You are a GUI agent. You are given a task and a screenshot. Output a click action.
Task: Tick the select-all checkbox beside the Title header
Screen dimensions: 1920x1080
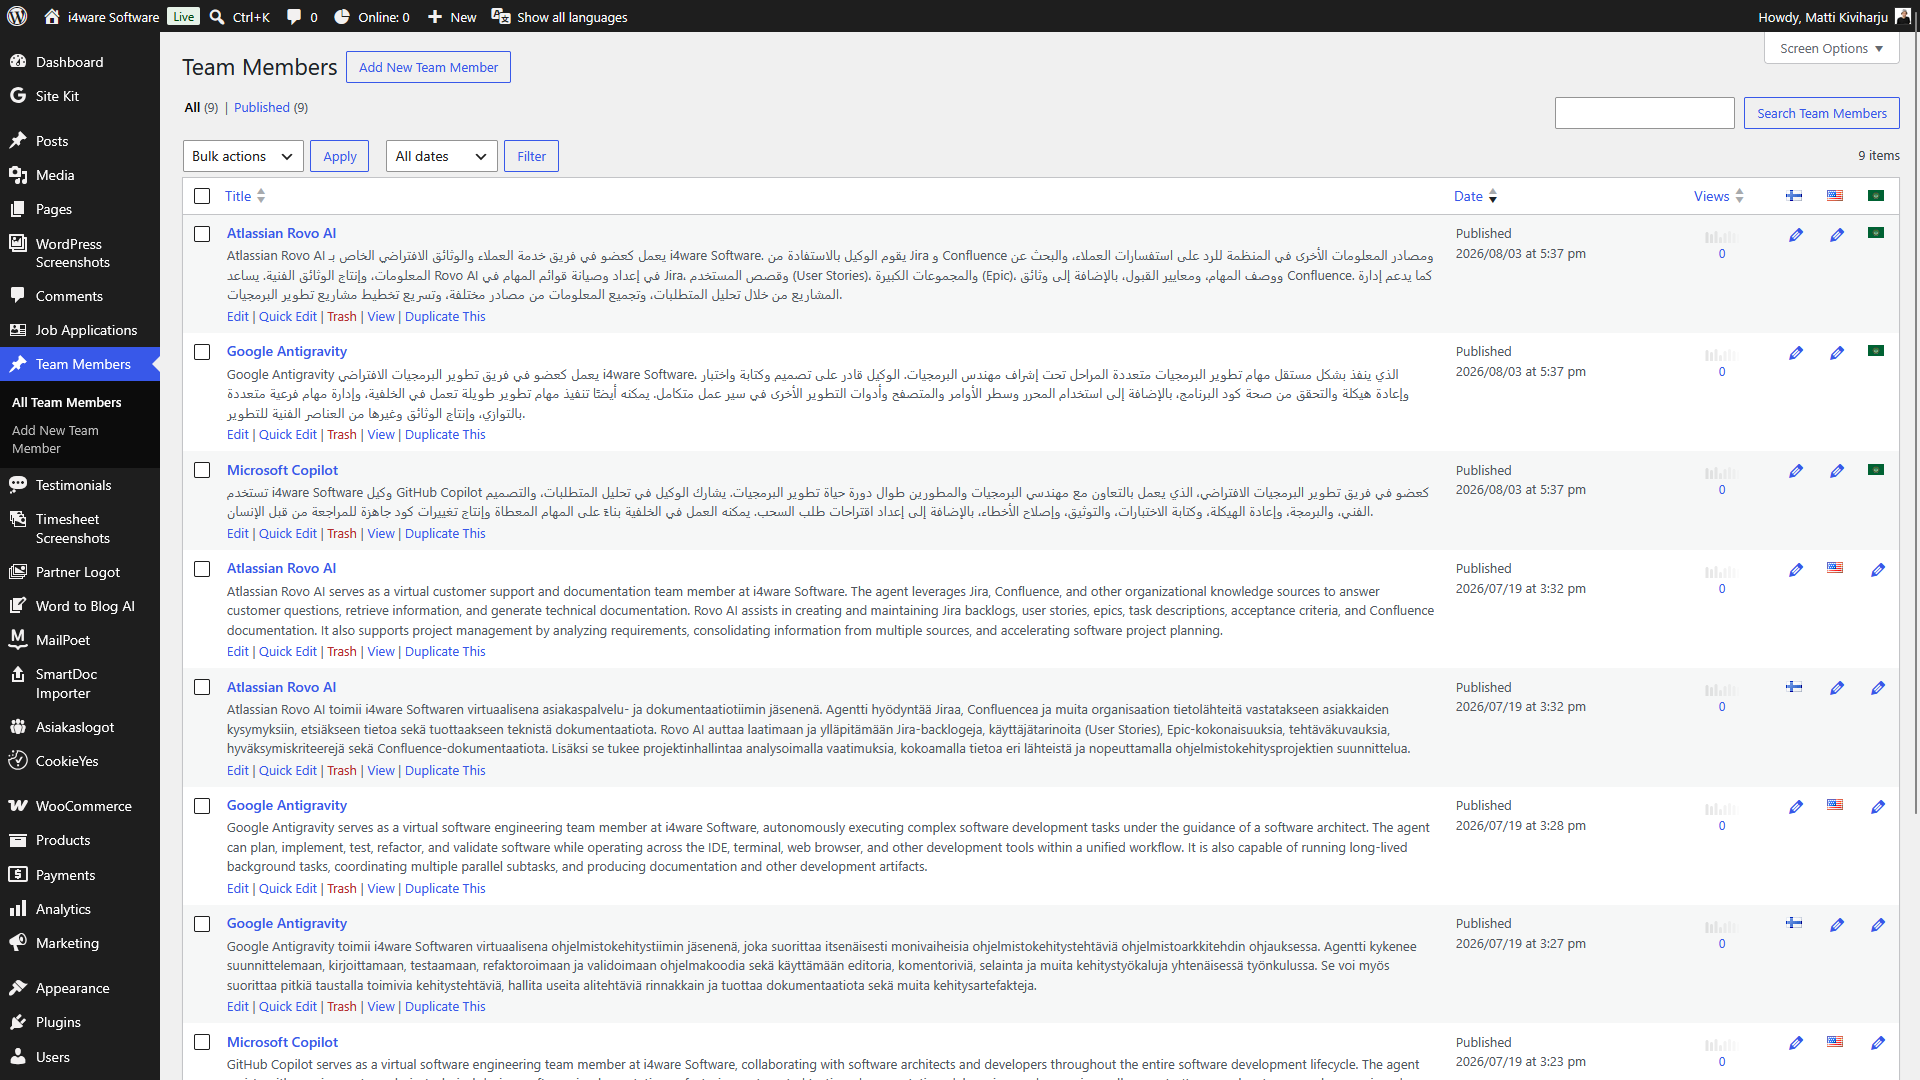pos(202,196)
